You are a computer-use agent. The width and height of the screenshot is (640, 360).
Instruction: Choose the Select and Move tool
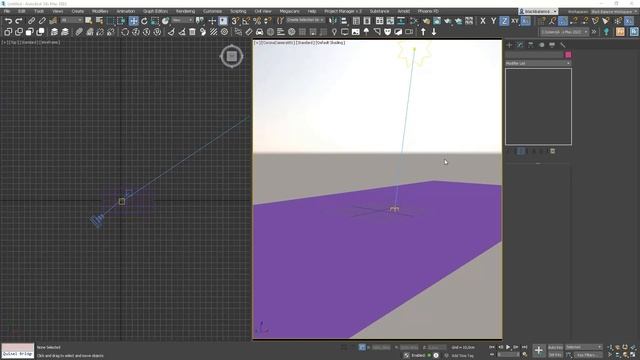click(x=133, y=21)
